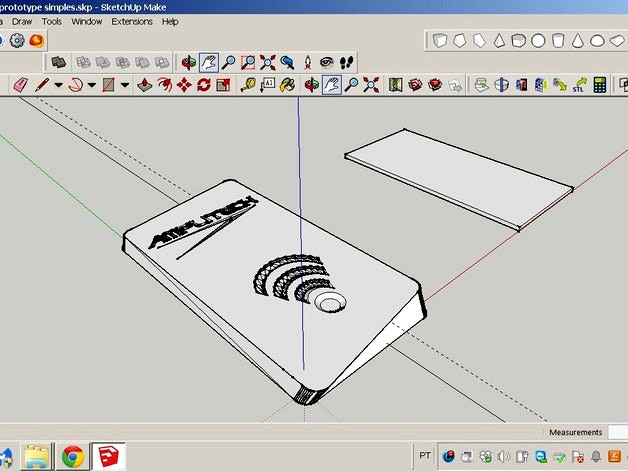The width and height of the screenshot is (628, 472).
Task: Click the Previous view tool
Action: 287,63
